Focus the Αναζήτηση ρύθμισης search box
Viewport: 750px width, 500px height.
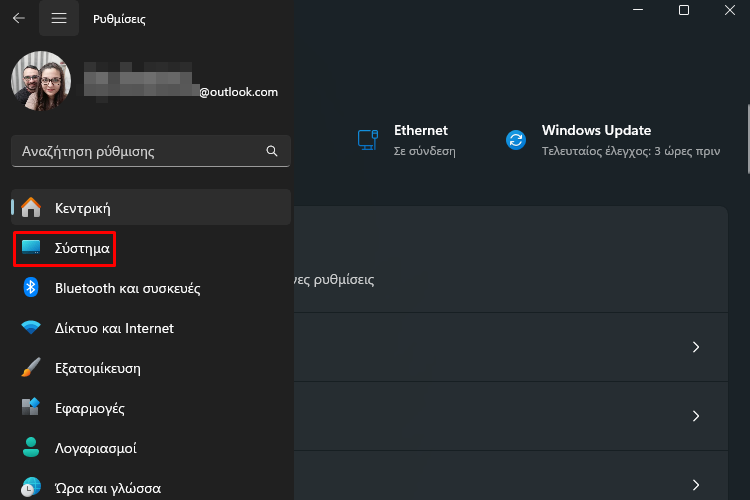pyautogui.click(x=151, y=151)
